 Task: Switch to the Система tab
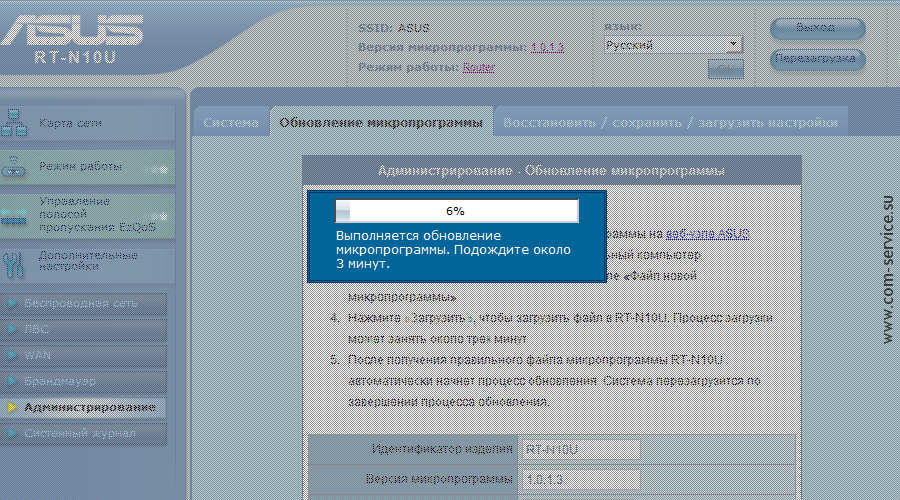click(x=231, y=122)
